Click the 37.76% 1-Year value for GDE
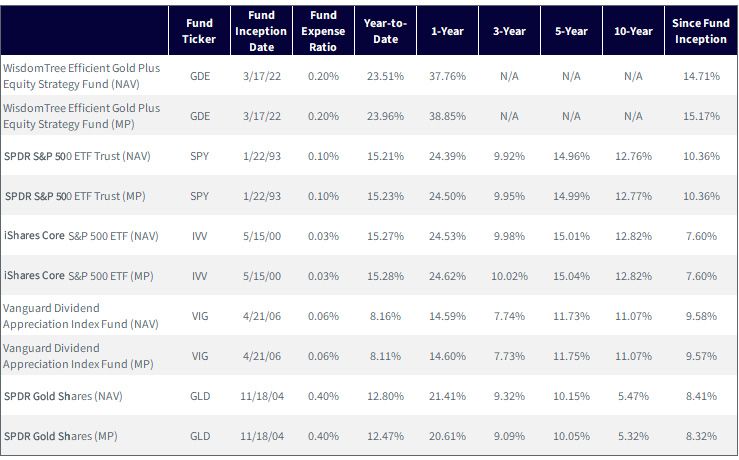 [x=447, y=76]
